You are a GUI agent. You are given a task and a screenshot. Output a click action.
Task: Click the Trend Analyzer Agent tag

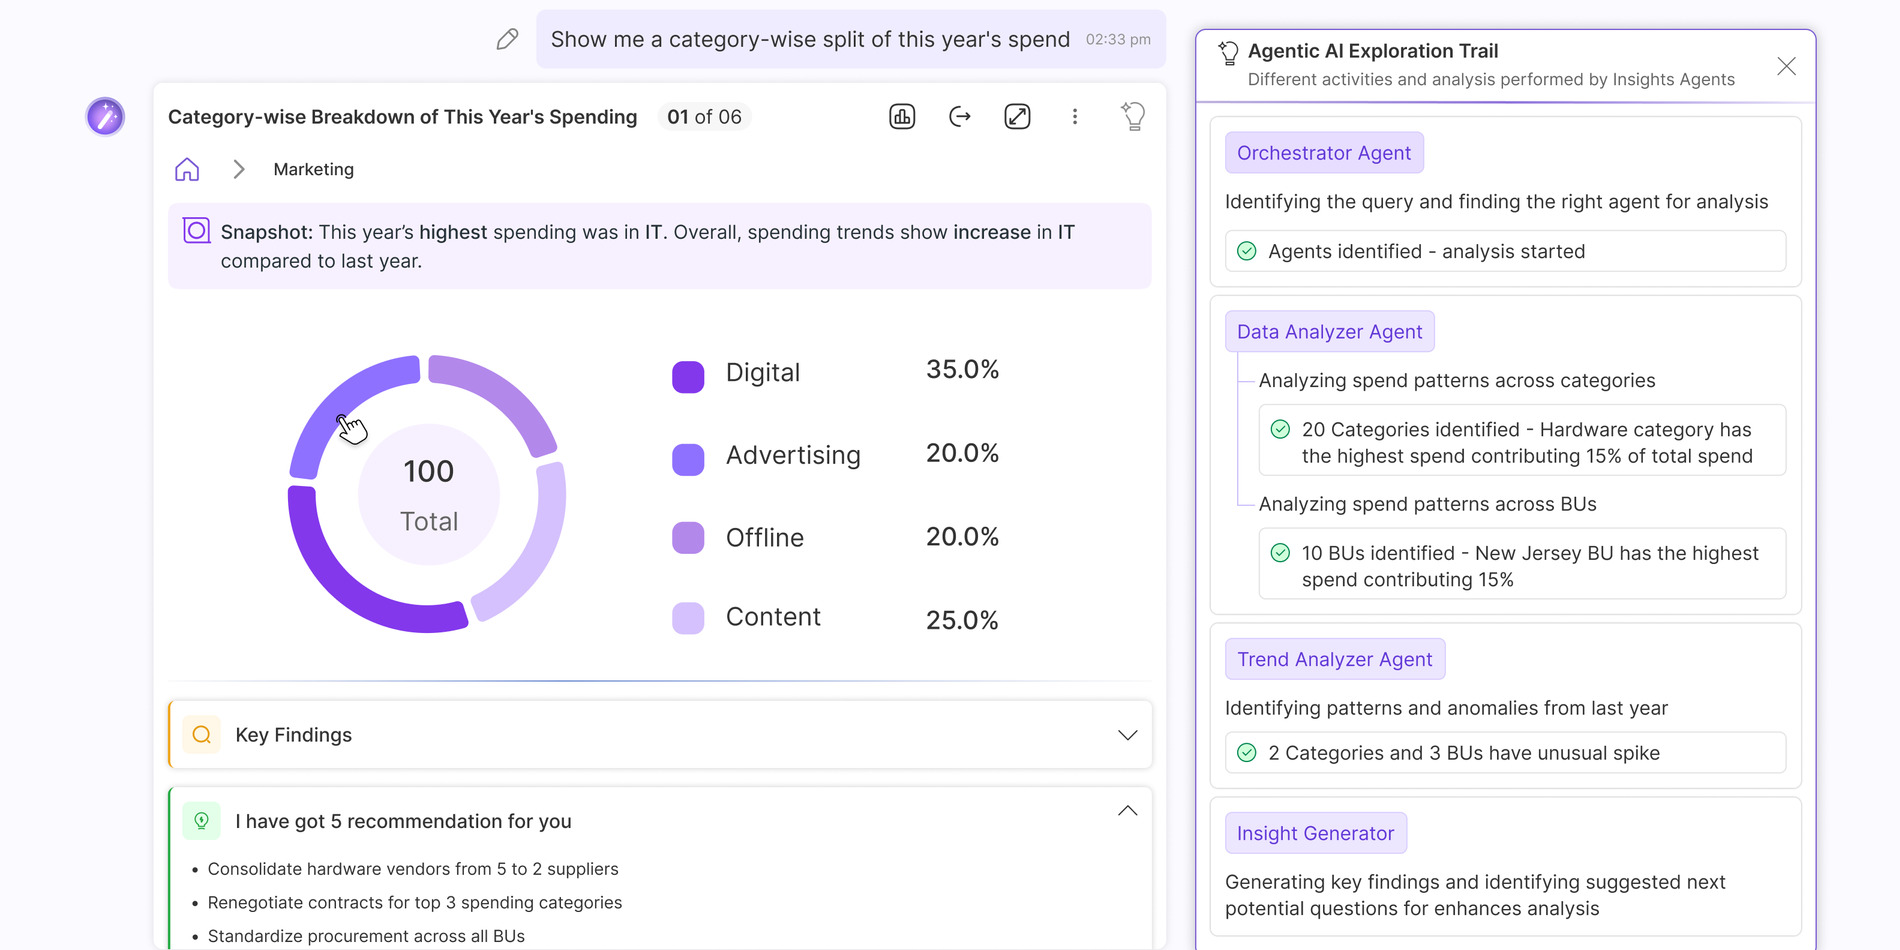point(1335,659)
